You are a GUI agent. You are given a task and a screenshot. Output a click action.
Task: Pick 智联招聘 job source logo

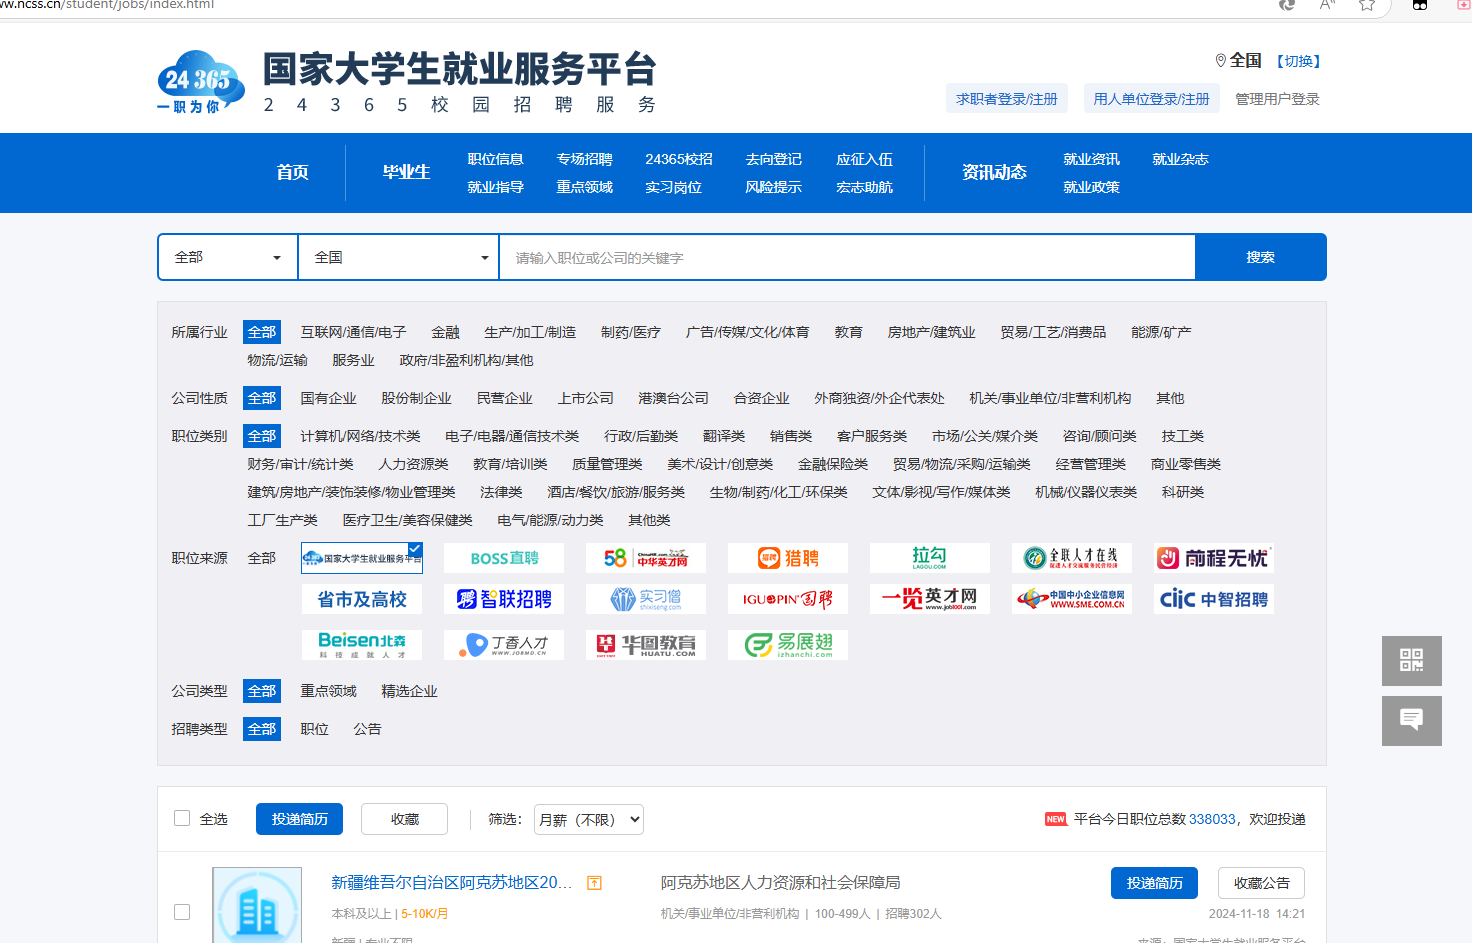[504, 599]
